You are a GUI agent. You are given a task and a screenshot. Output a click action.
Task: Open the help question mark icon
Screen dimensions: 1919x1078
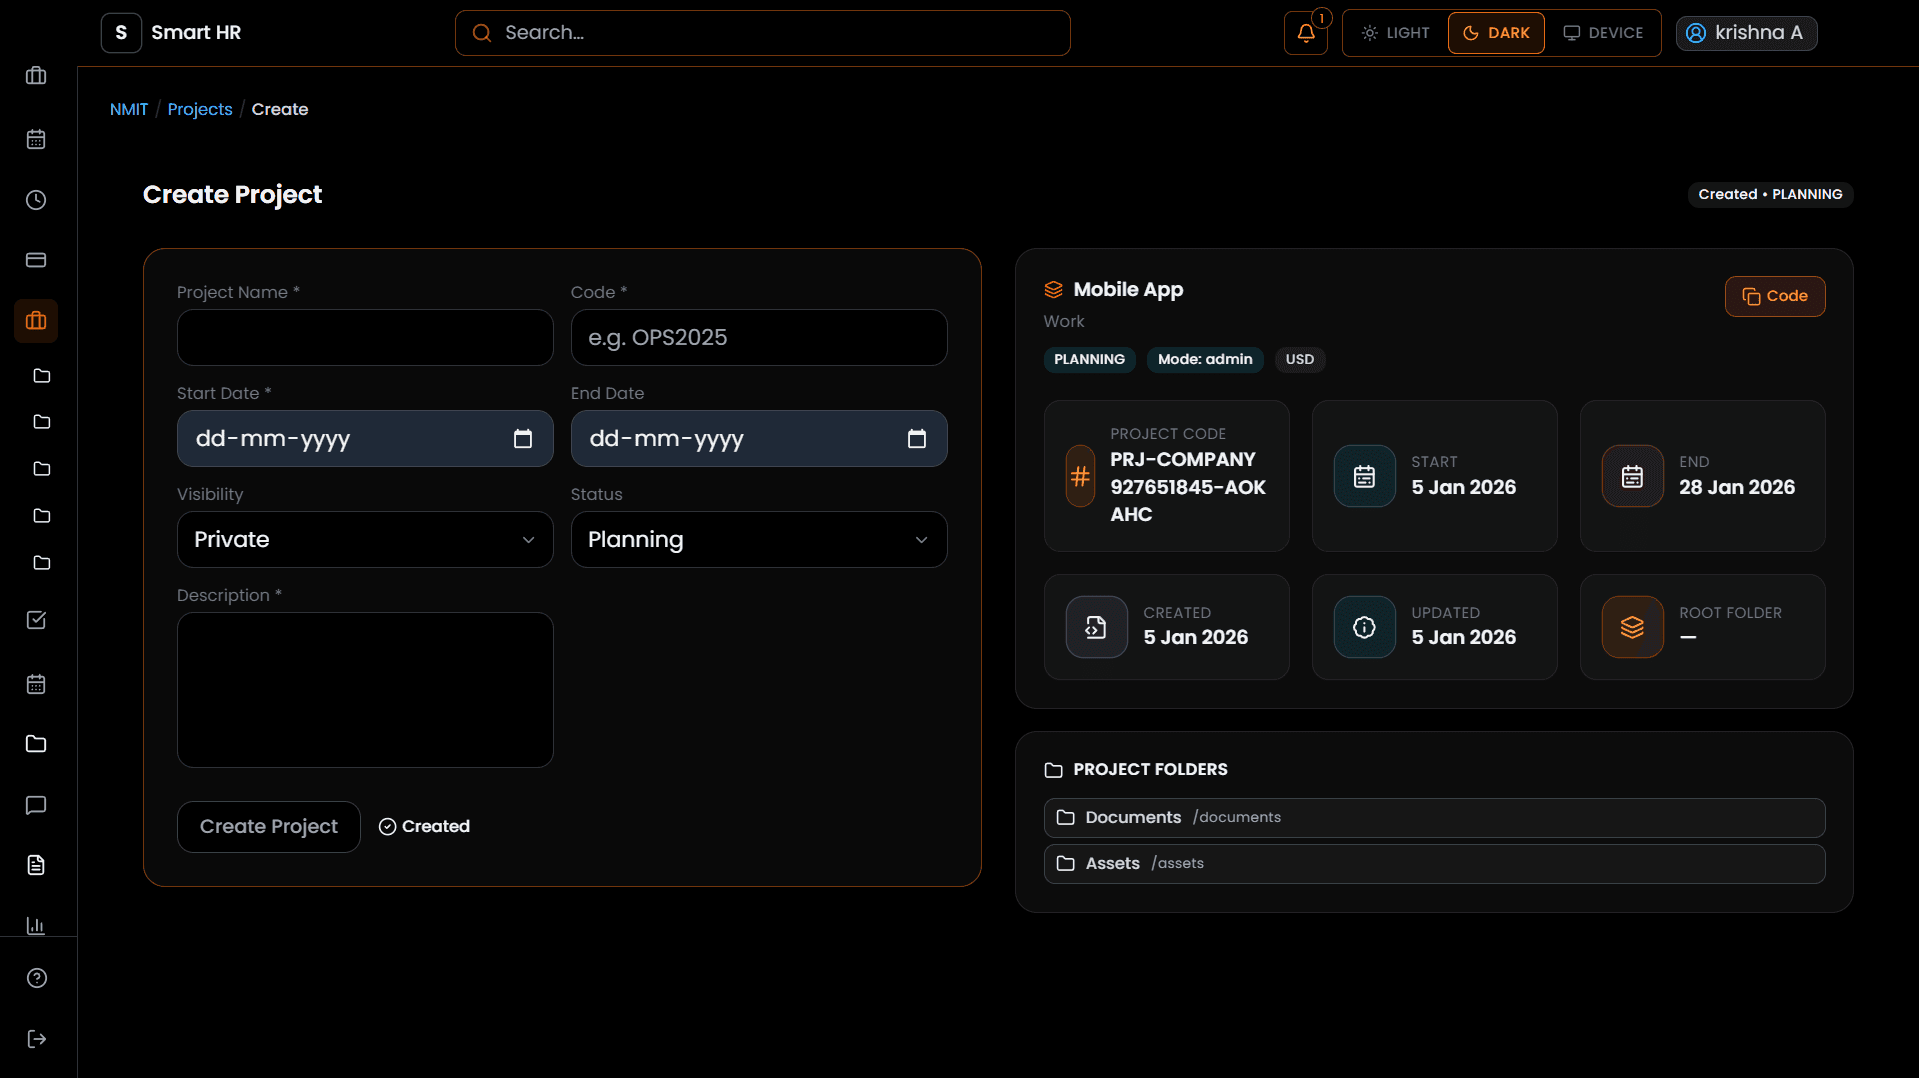pyautogui.click(x=37, y=978)
